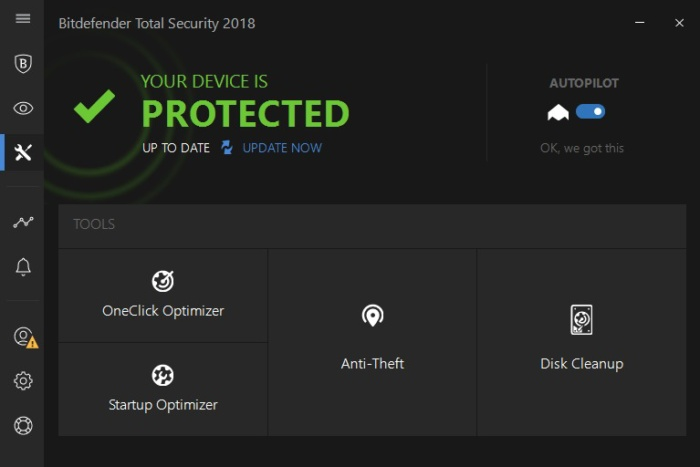Open the Activity graph icon
Screen dimensions: 700x467
coord(22,222)
